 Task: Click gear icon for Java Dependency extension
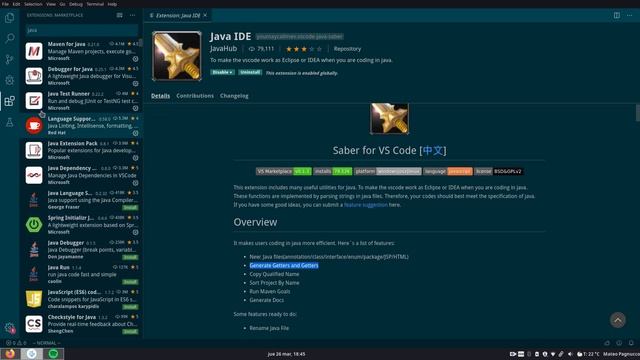coord(136,182)
